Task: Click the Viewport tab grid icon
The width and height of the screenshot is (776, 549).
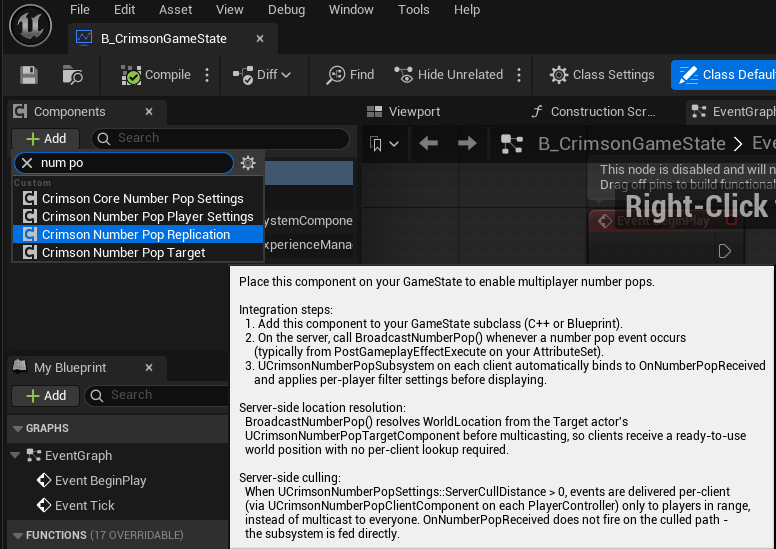Action: click(374, 112)
